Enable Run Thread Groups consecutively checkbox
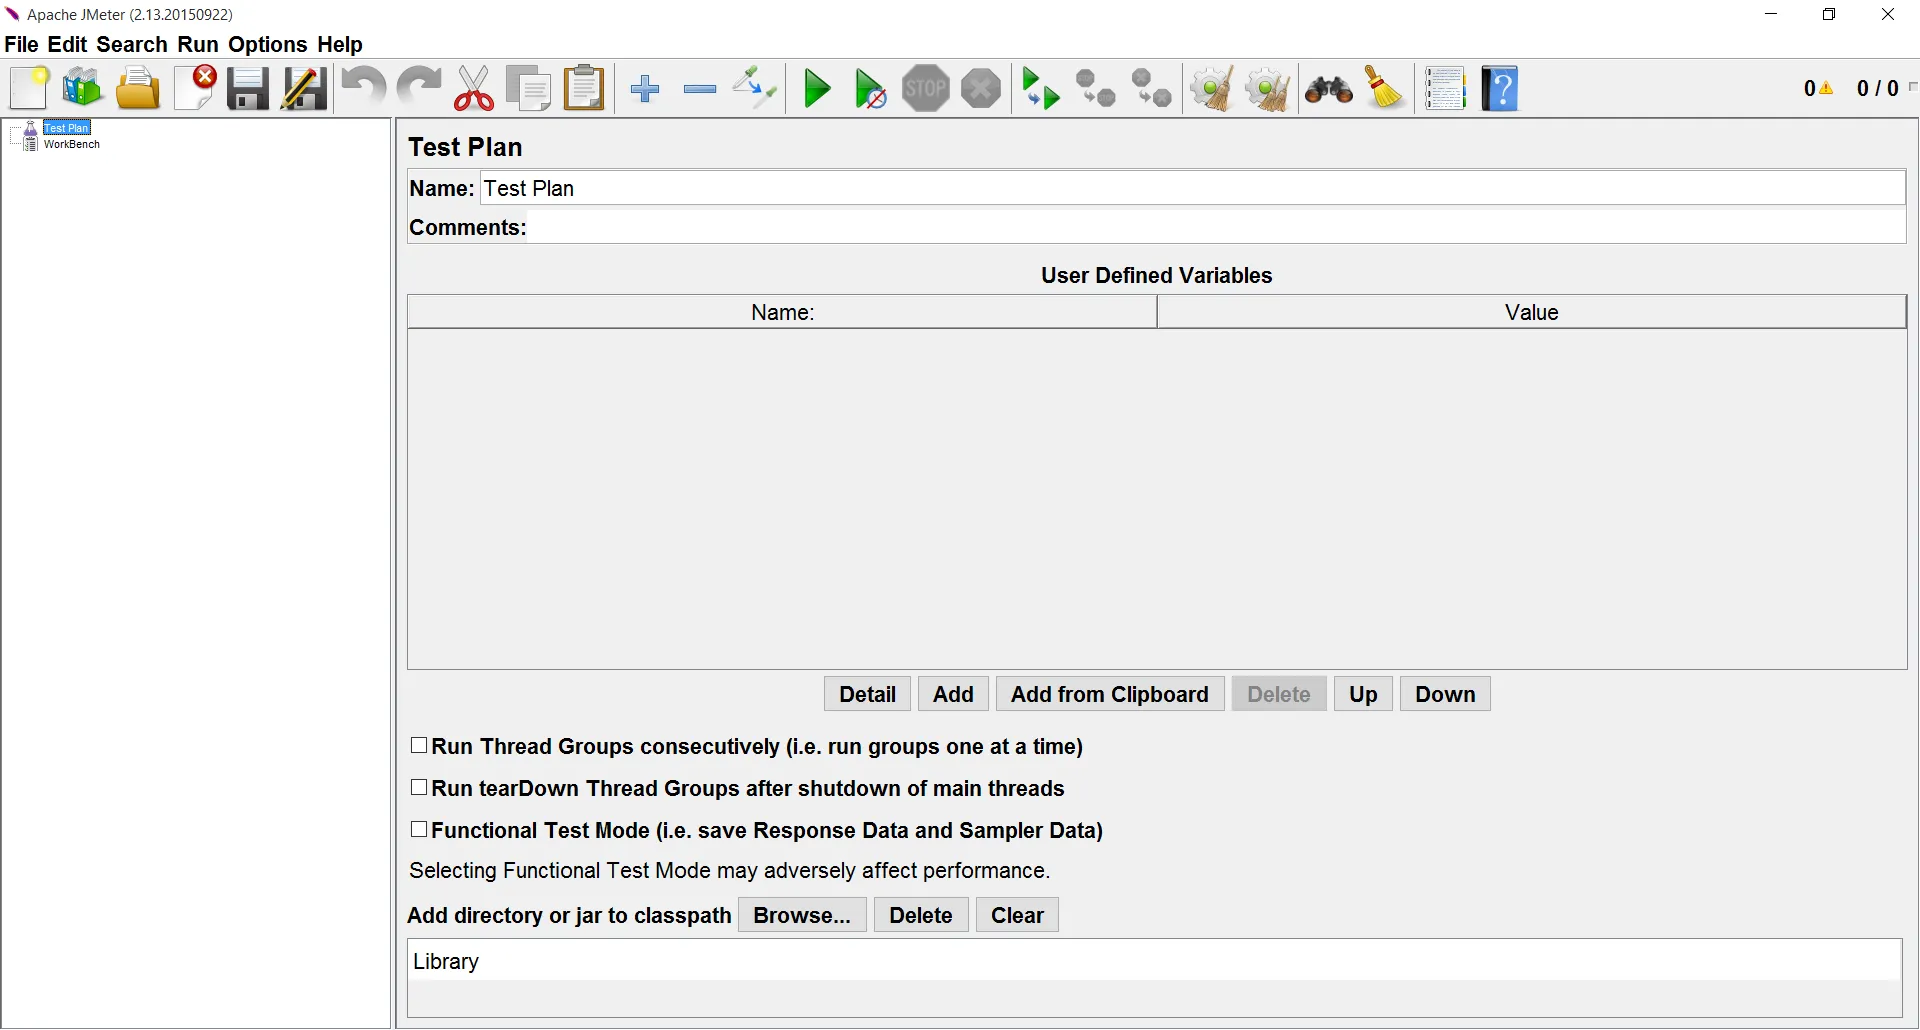Image resolution: width=1920 pixels, height=1030 pixels. [x=419, y=746]
